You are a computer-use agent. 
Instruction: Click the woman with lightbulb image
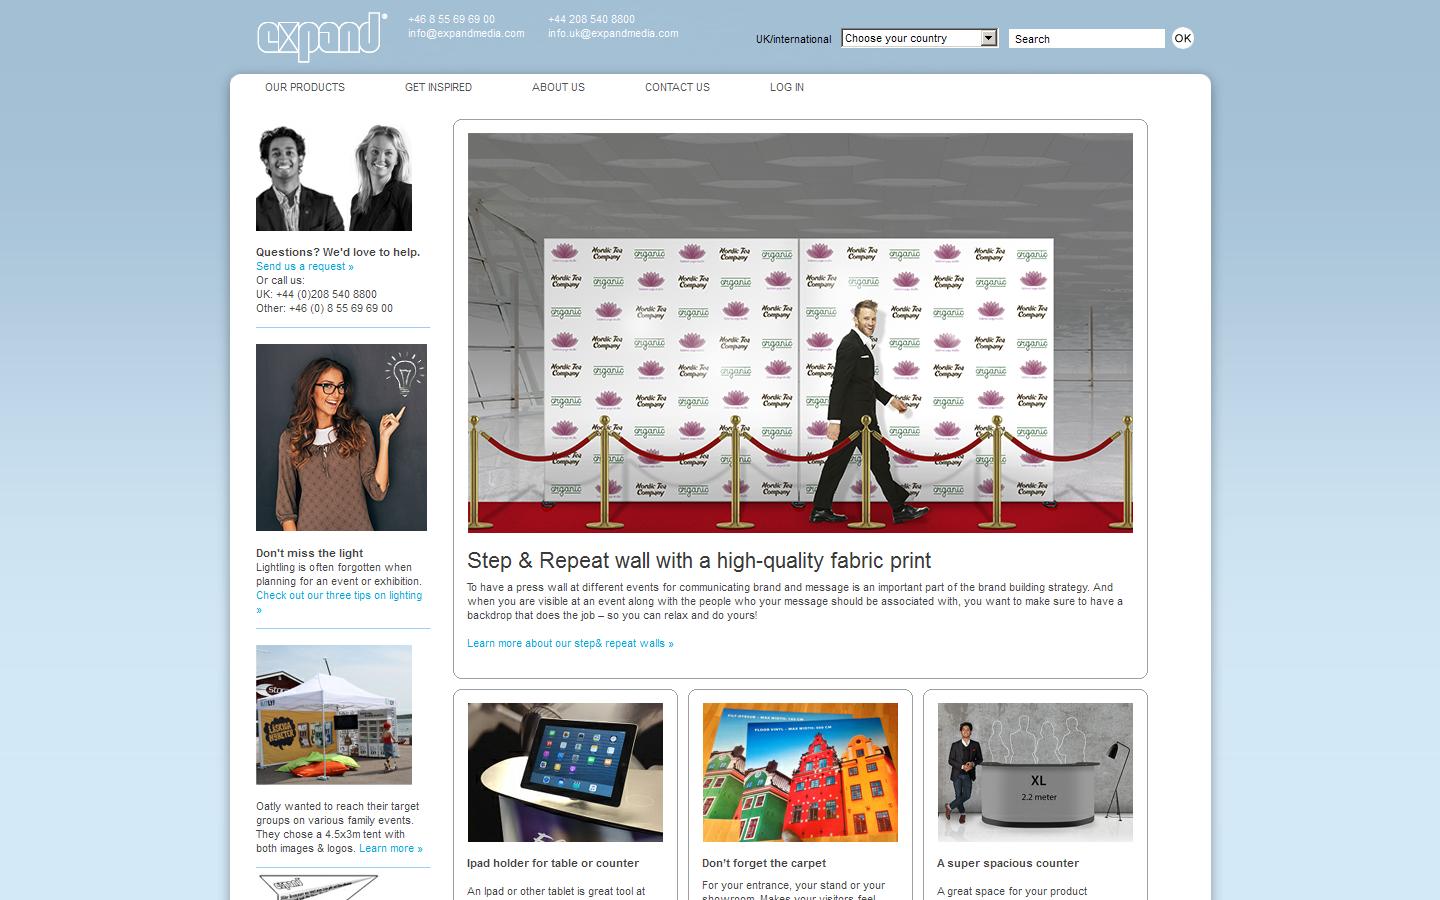(341, 437)
